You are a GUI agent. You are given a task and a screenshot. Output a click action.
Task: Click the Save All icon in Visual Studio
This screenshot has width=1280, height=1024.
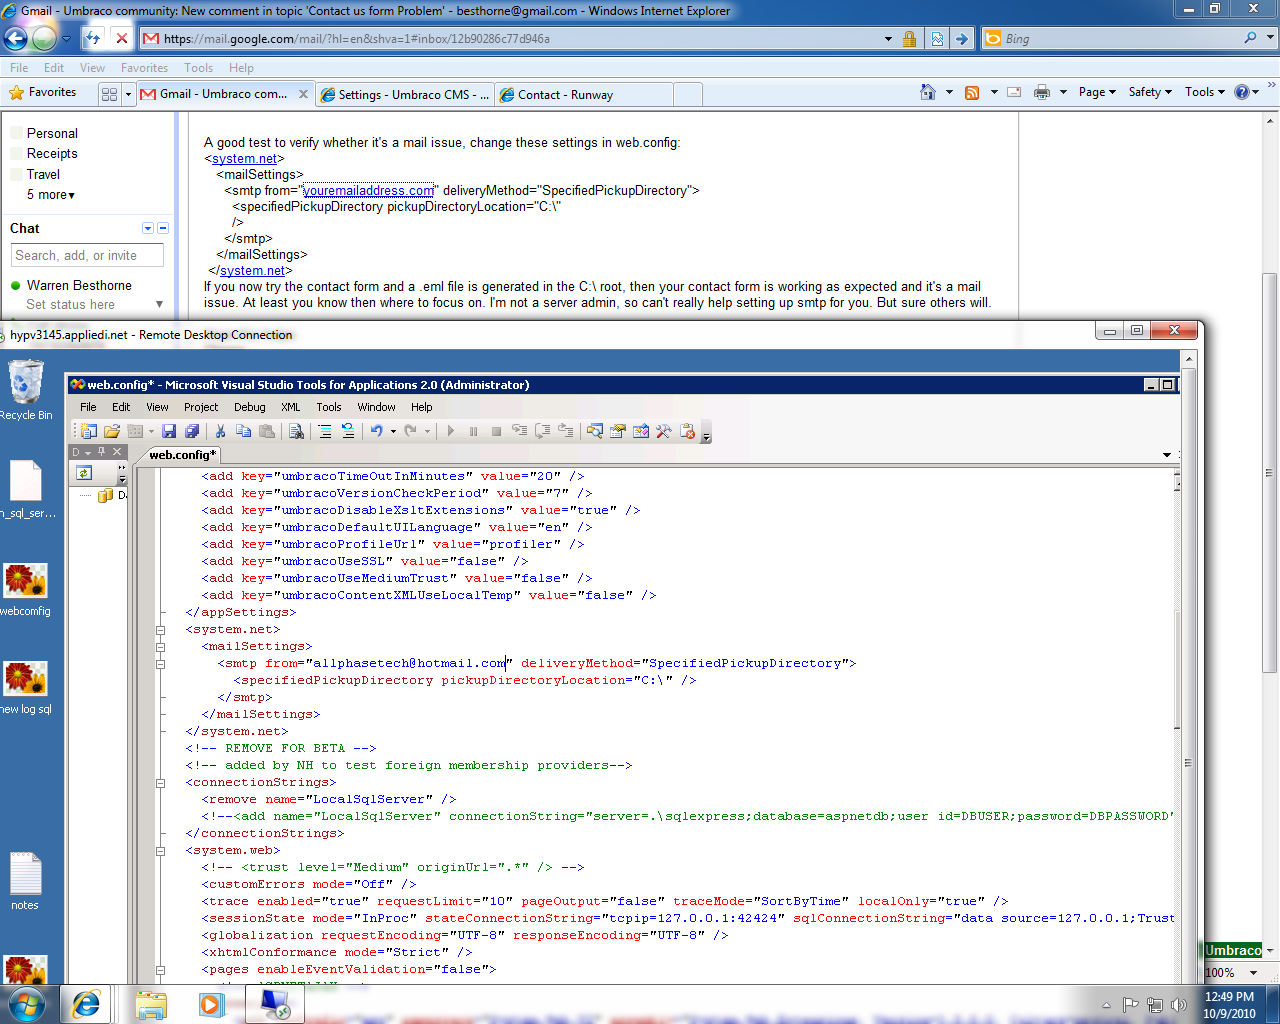[192, 431]
